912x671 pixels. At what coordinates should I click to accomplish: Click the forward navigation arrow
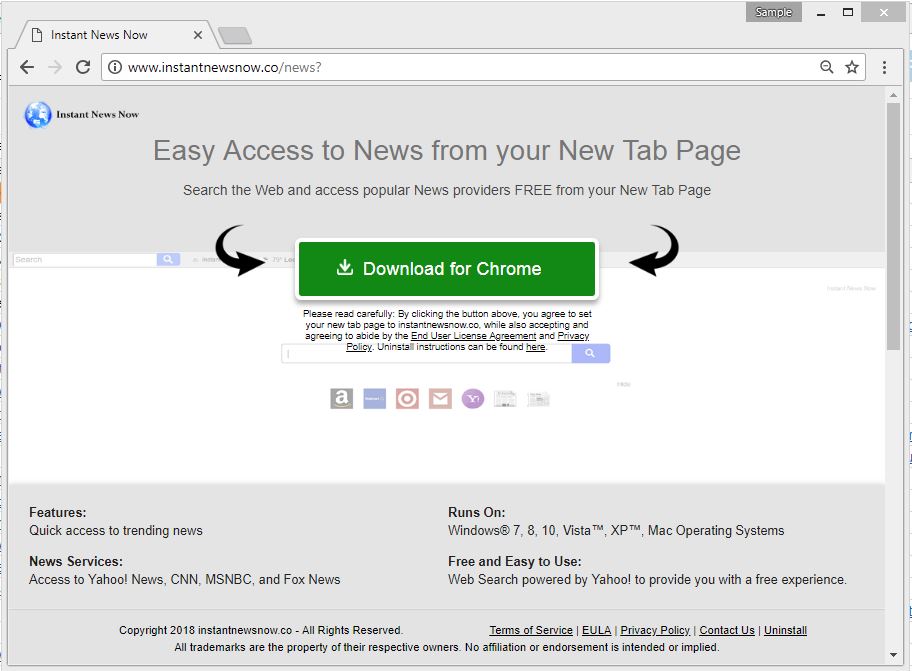[x=55, y=67]
